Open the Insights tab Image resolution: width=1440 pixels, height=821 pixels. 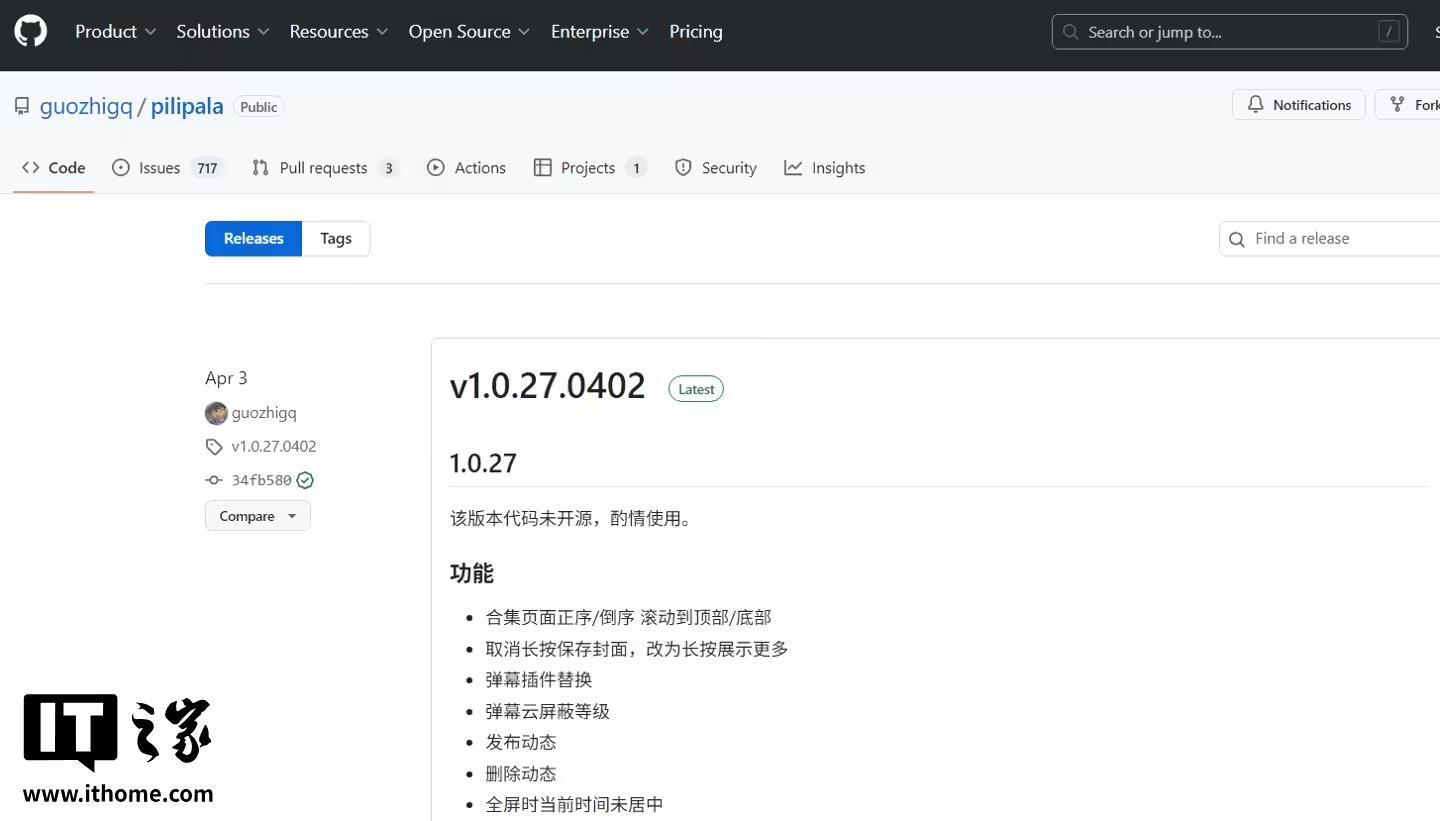pos(825,168)
